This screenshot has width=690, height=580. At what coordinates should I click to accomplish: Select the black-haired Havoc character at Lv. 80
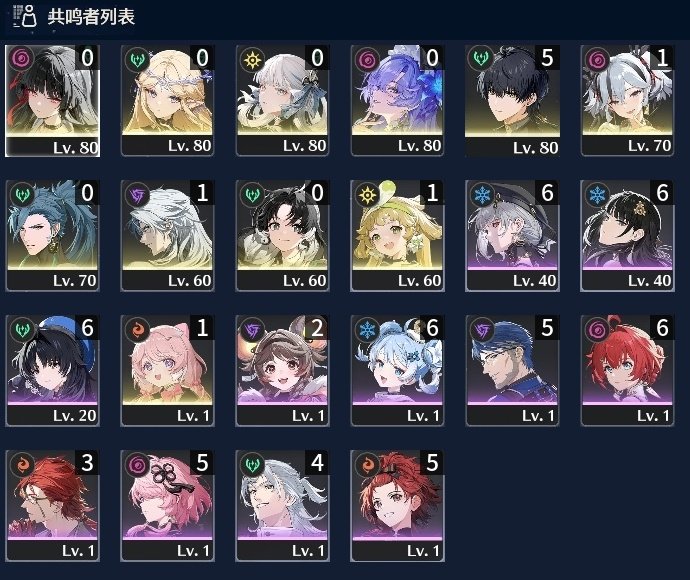[52, 101]
